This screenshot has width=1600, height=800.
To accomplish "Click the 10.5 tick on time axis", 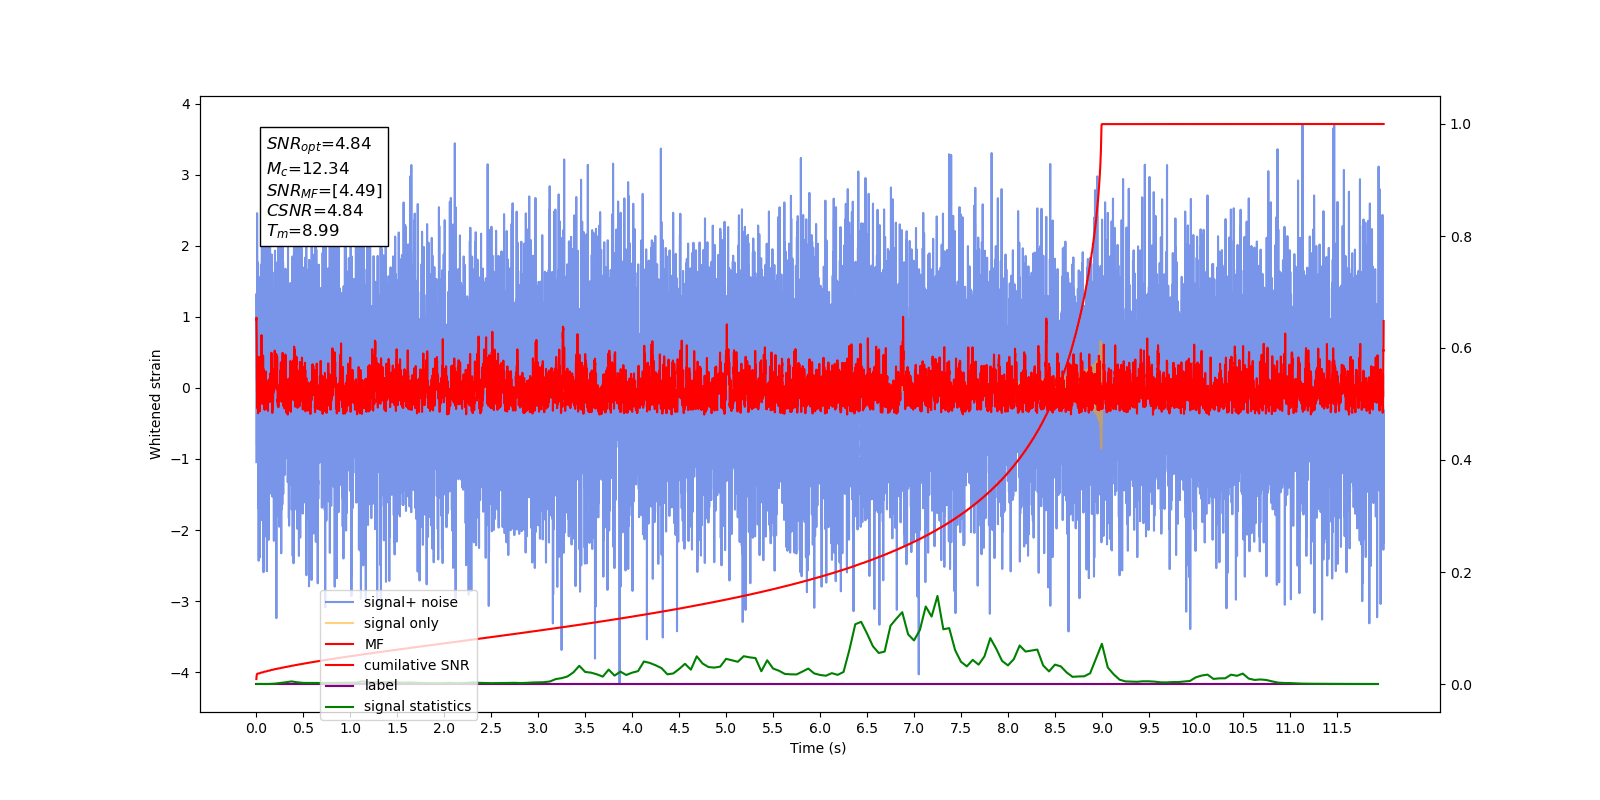I will point(1243,728).
